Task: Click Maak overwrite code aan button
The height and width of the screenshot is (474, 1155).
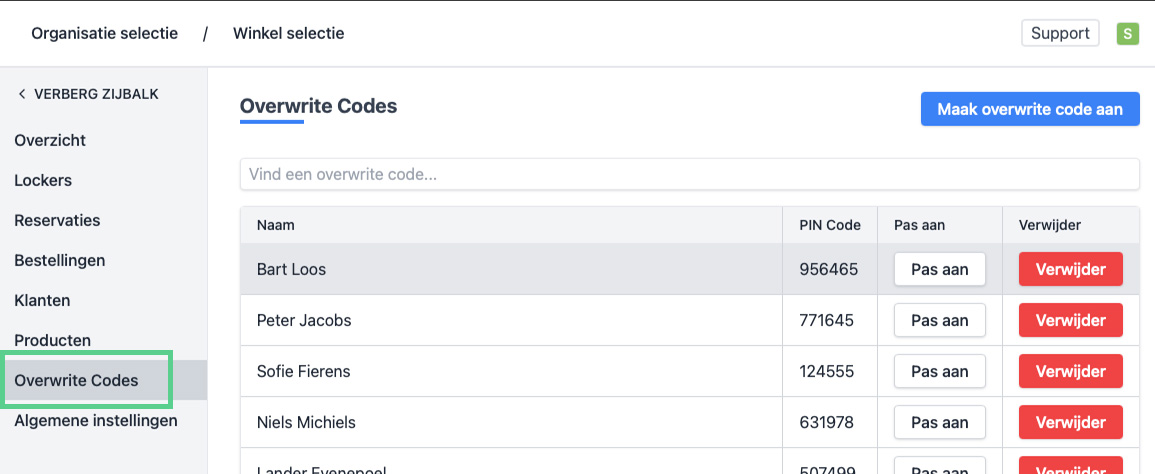Action: [1030, 109]
